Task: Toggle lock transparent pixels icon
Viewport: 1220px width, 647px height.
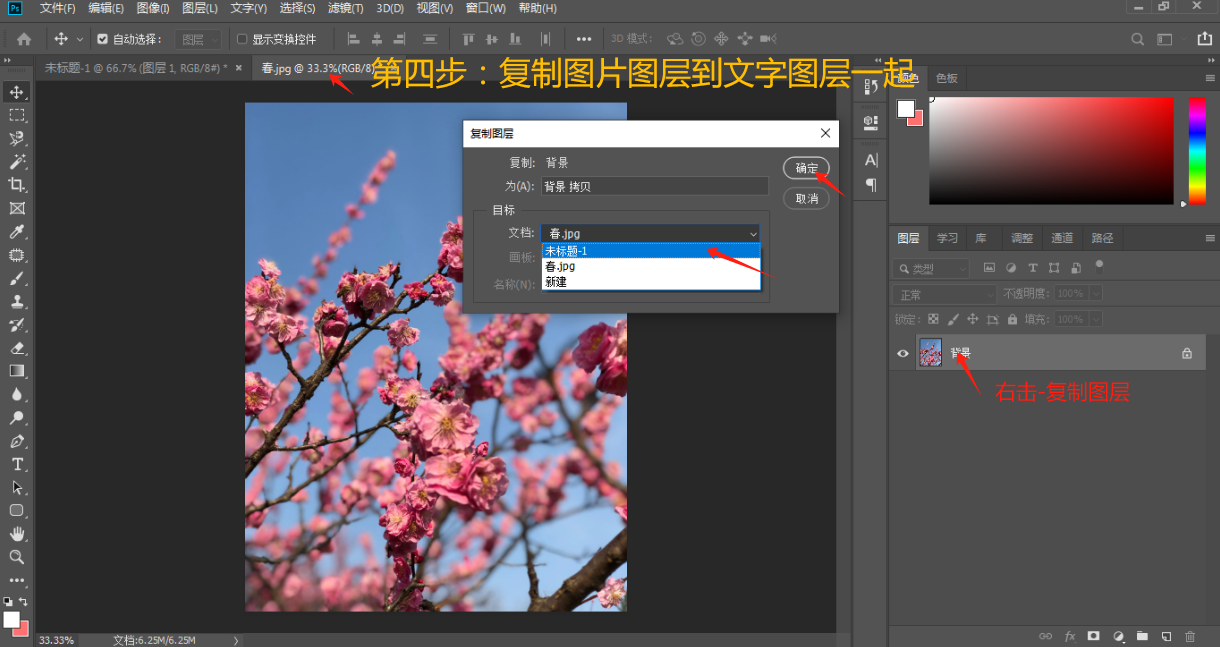Action: [x=934, y=319]
